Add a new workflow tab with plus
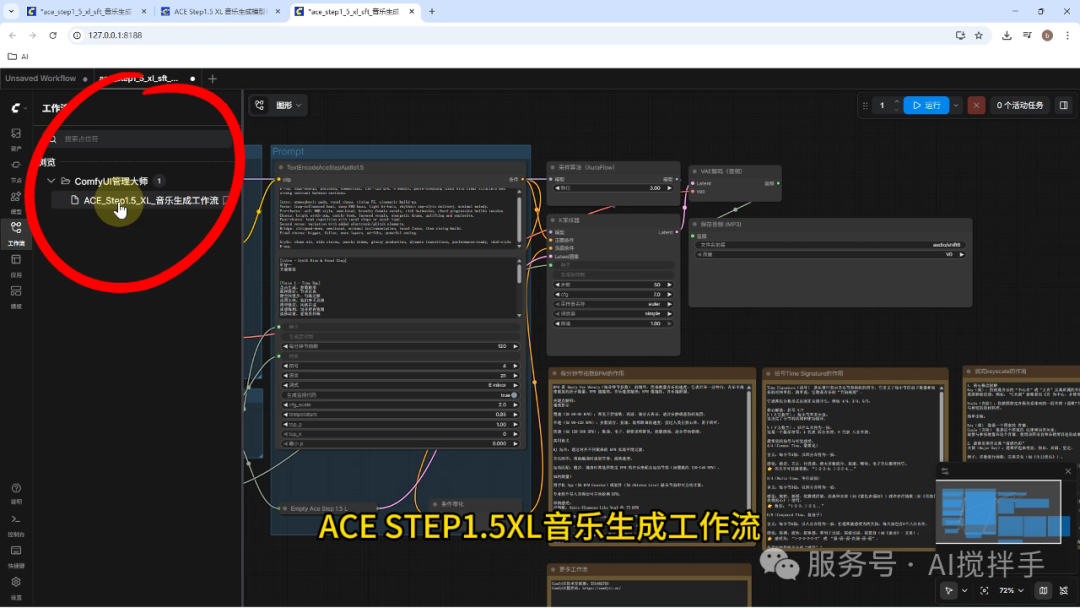1080x608 pixels. point(212,78)
